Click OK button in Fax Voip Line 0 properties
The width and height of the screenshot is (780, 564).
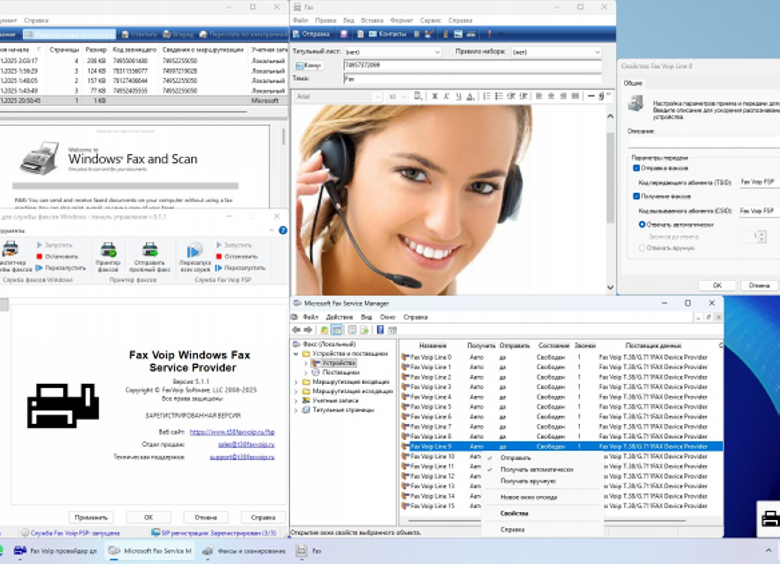coord(717,285)
